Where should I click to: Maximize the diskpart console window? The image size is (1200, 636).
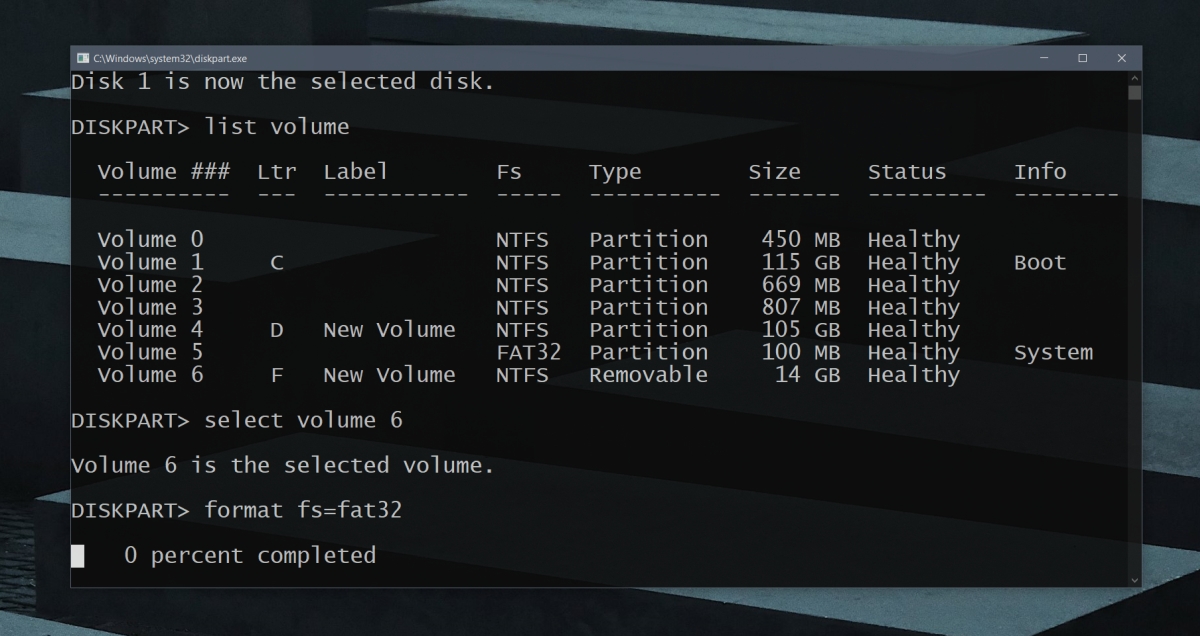click(x=1082, y=59)
